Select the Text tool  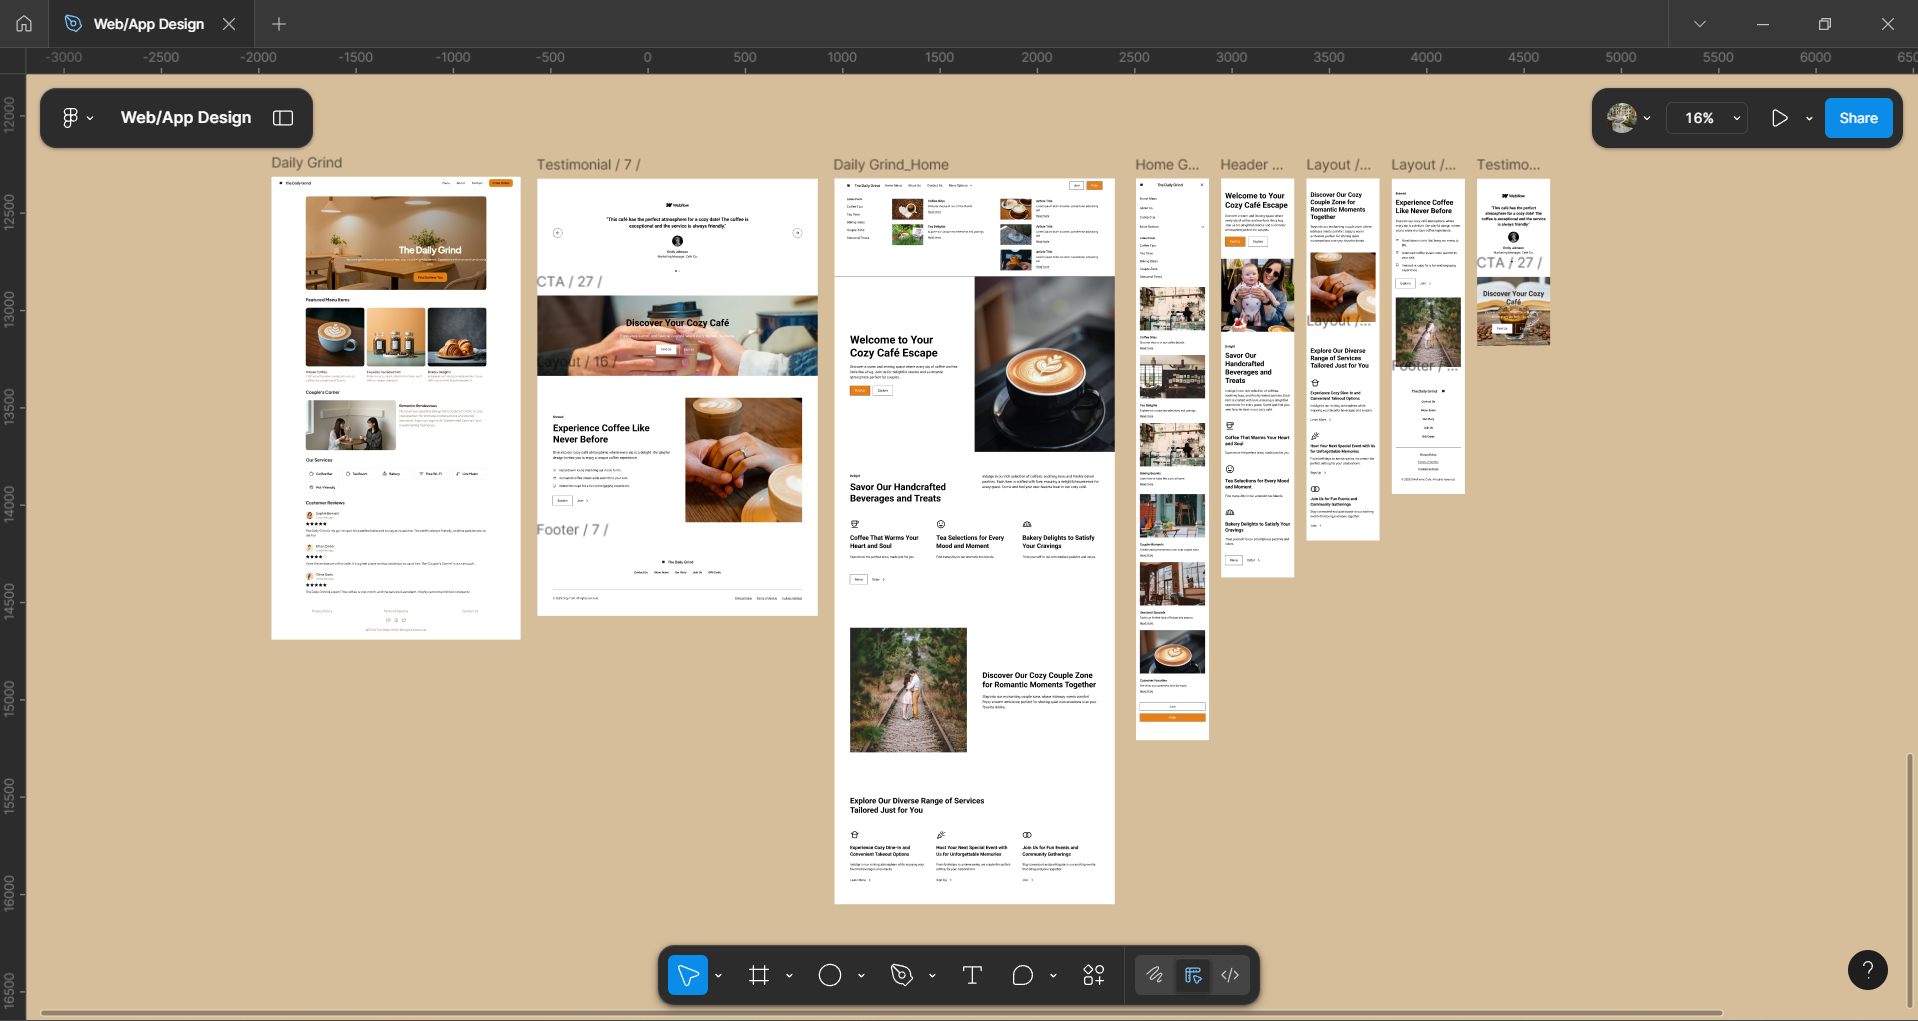972,975
